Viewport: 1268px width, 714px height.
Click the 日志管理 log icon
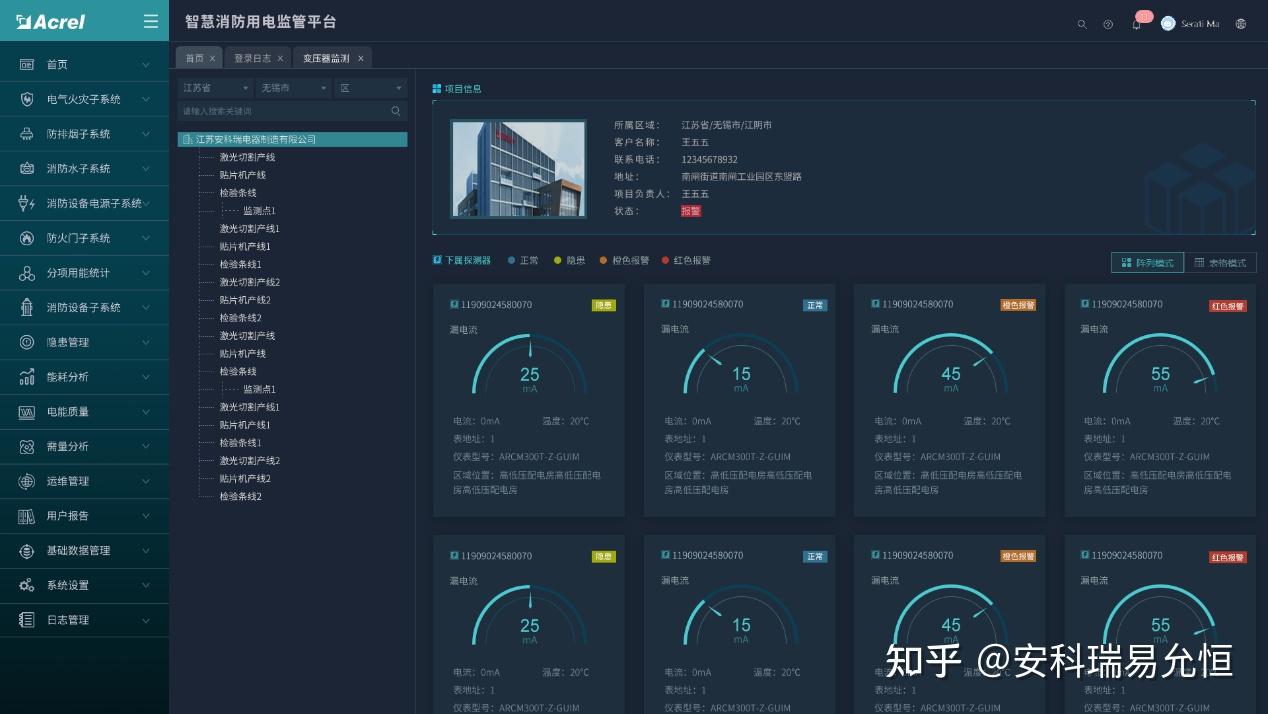click(27, 620)
